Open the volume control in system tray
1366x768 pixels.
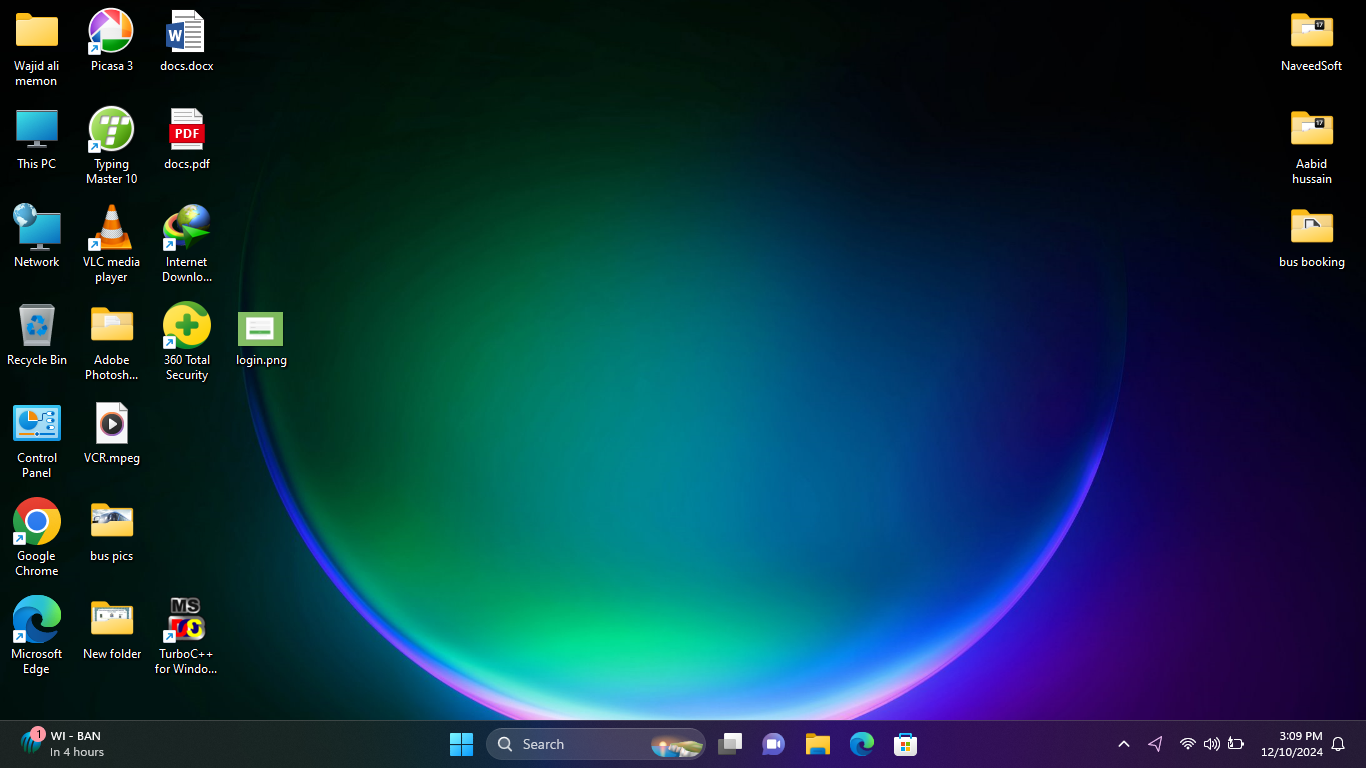1212,744
